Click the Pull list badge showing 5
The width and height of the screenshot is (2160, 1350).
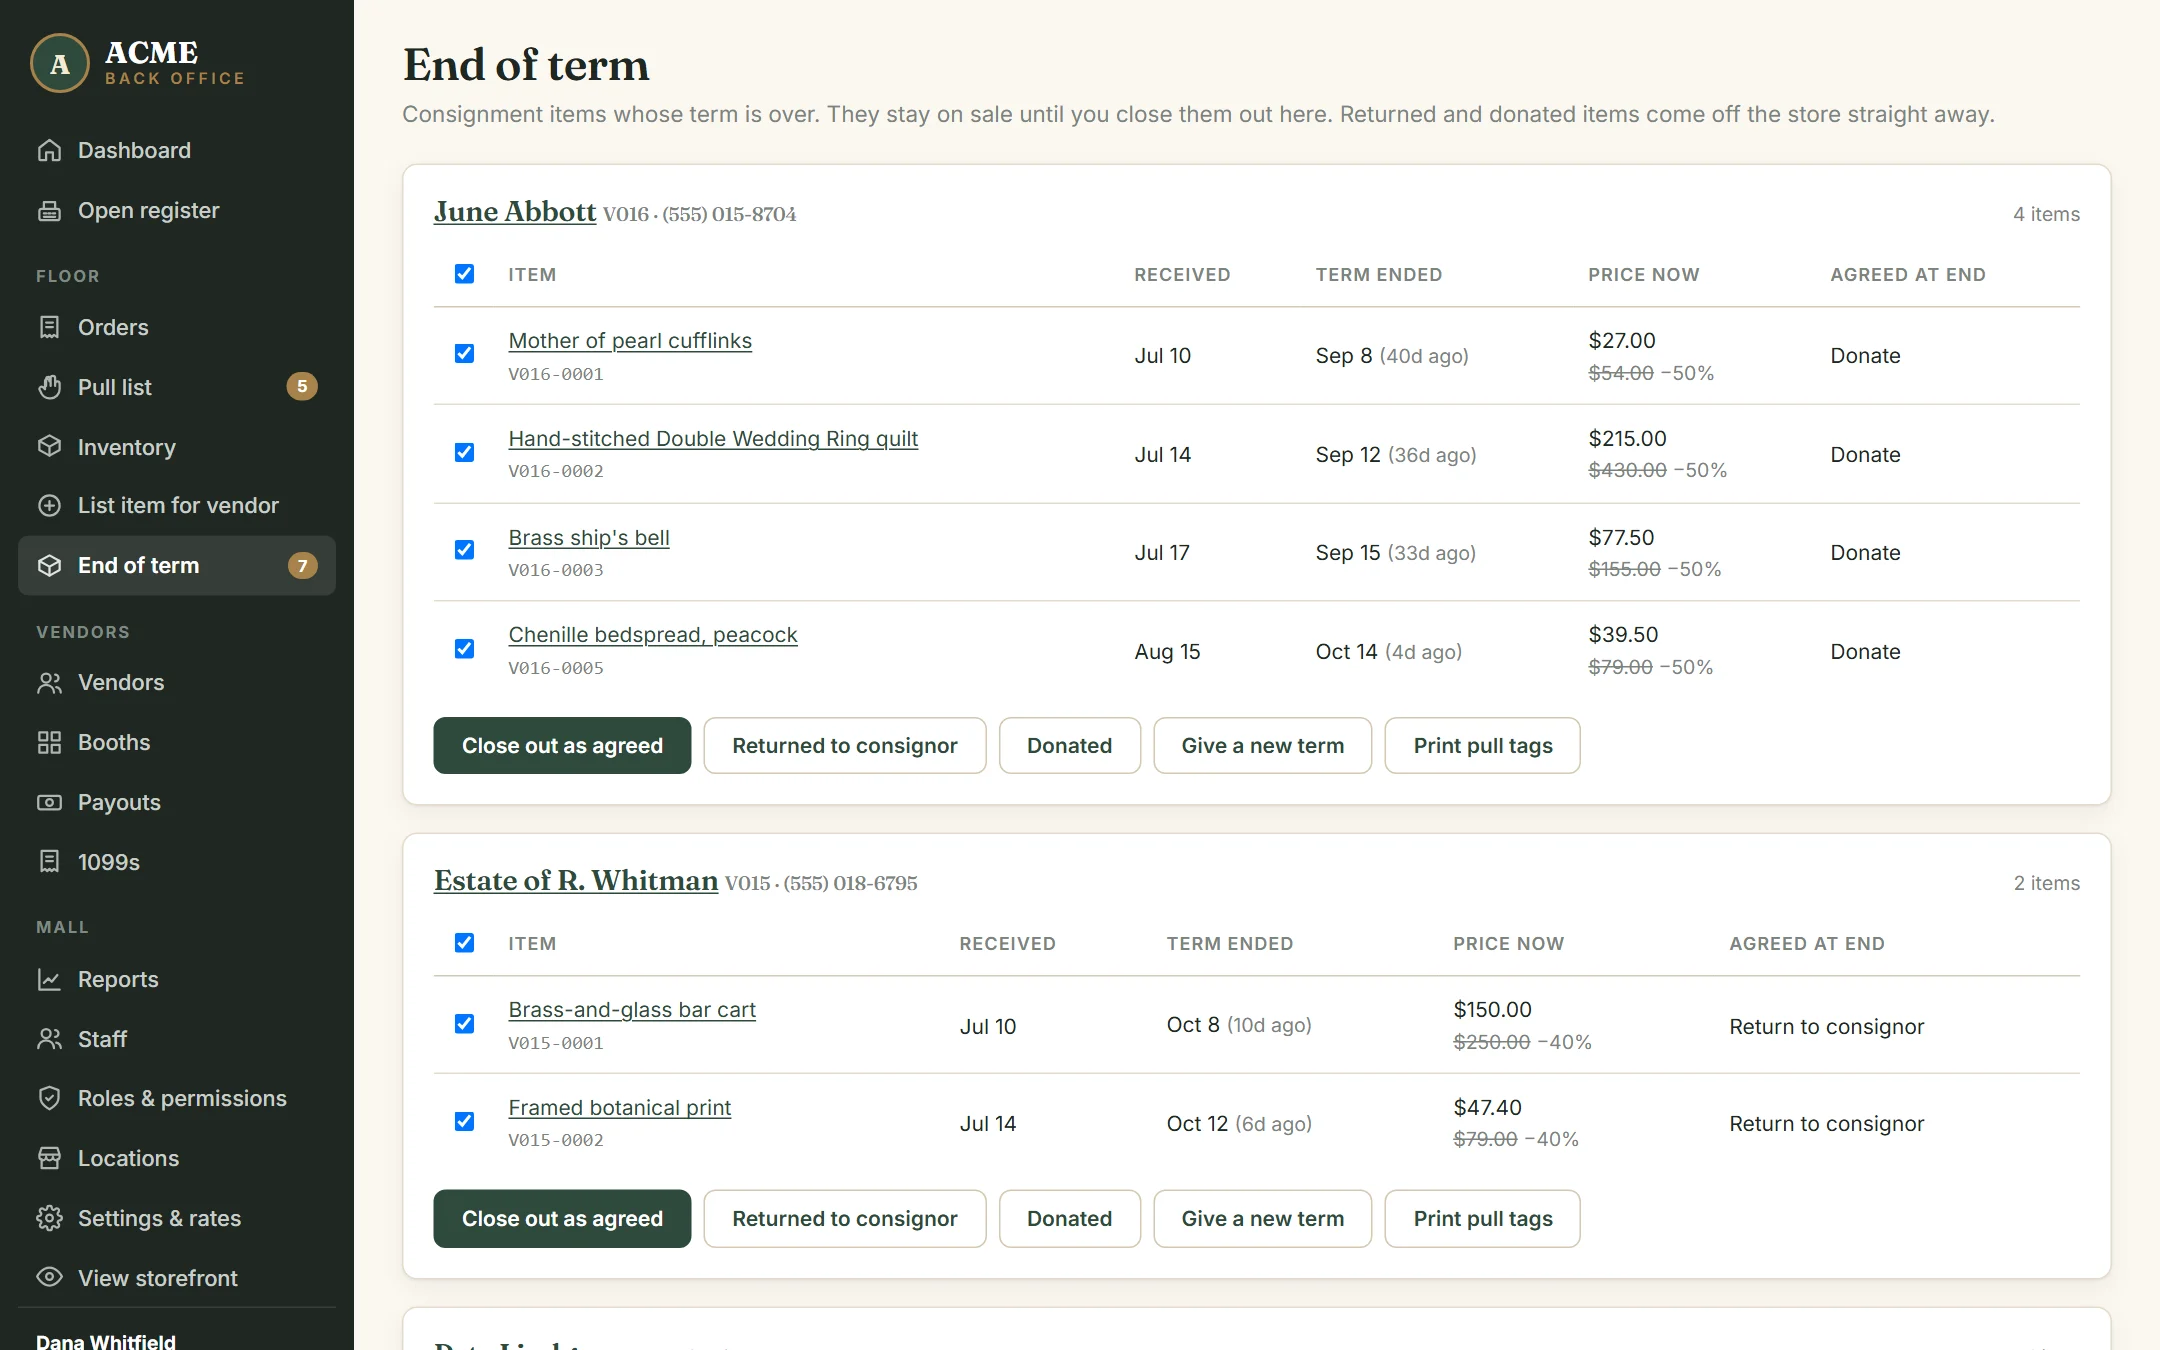(x=302, y=386)
